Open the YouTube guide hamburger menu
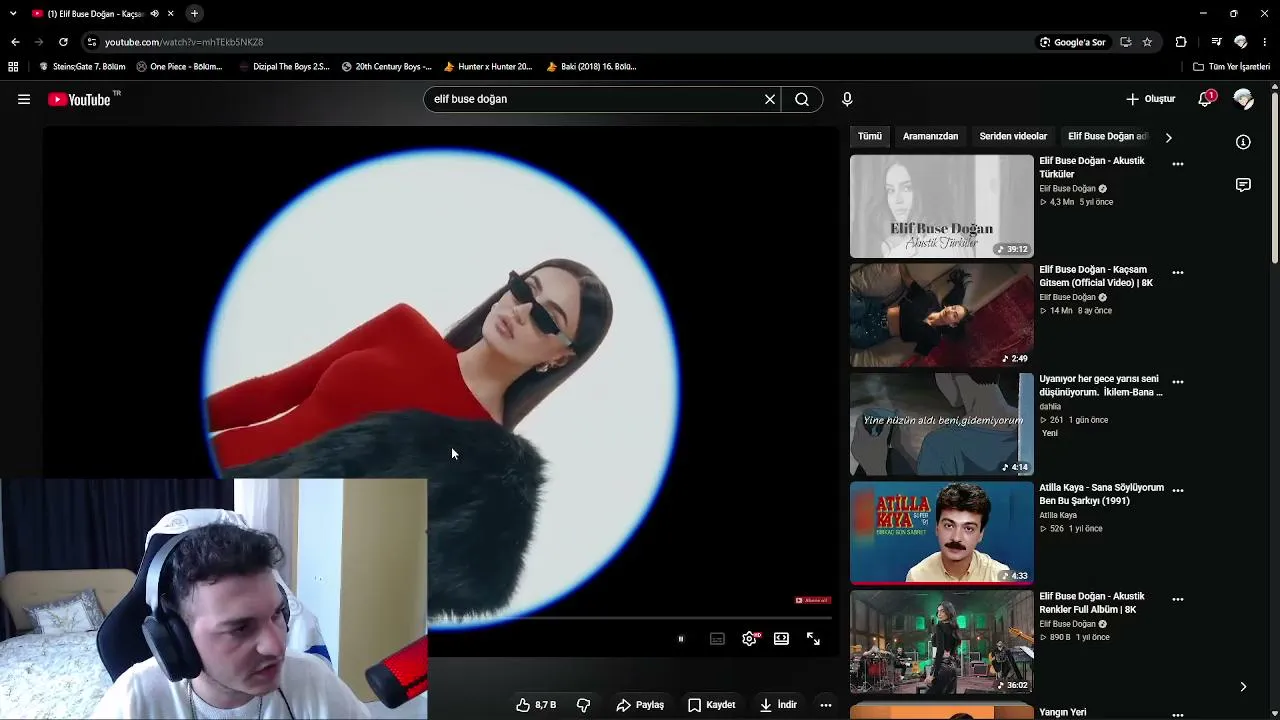1280x720 pixels. pos(24,99)
